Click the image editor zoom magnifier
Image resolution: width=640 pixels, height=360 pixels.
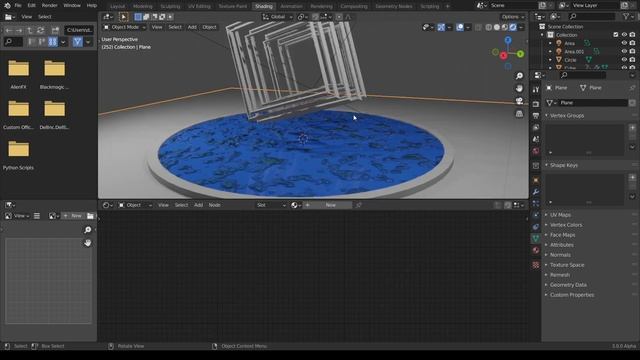pos(87,230)
